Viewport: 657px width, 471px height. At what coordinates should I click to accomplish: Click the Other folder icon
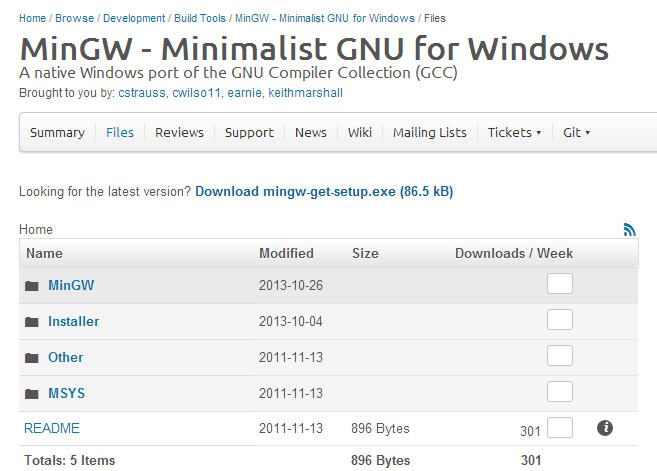(32, 358)
